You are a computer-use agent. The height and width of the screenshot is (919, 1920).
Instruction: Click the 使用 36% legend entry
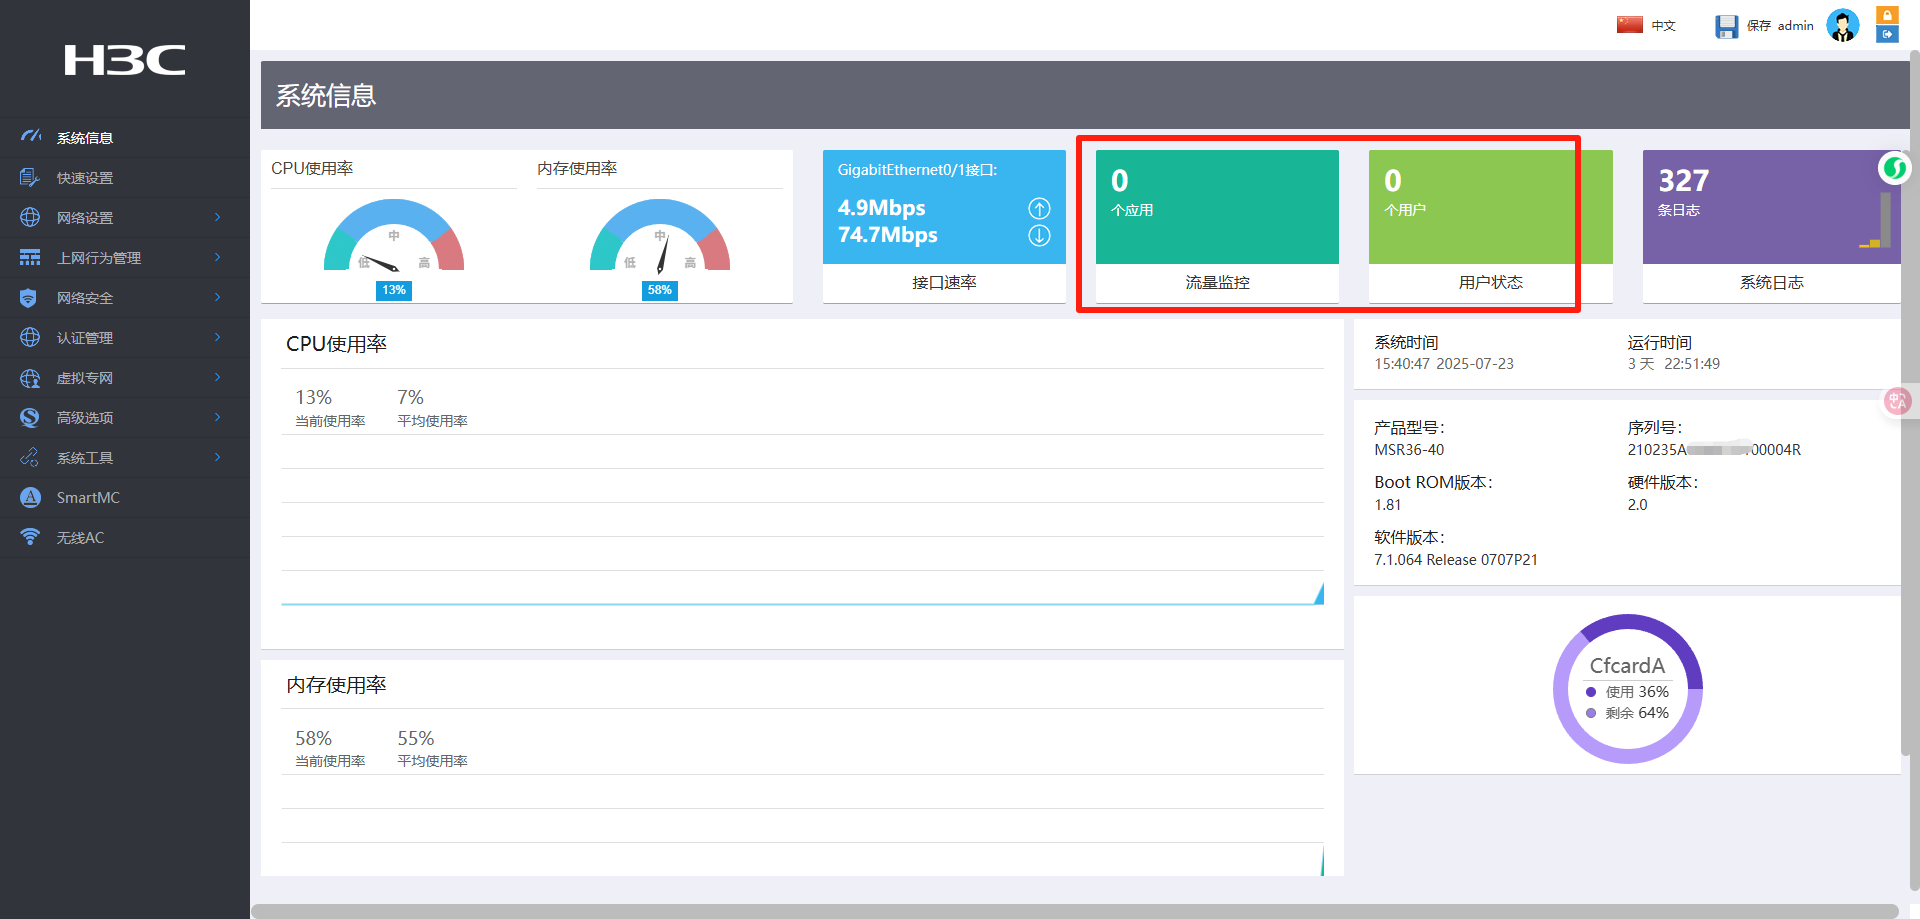click(1628, 692)
